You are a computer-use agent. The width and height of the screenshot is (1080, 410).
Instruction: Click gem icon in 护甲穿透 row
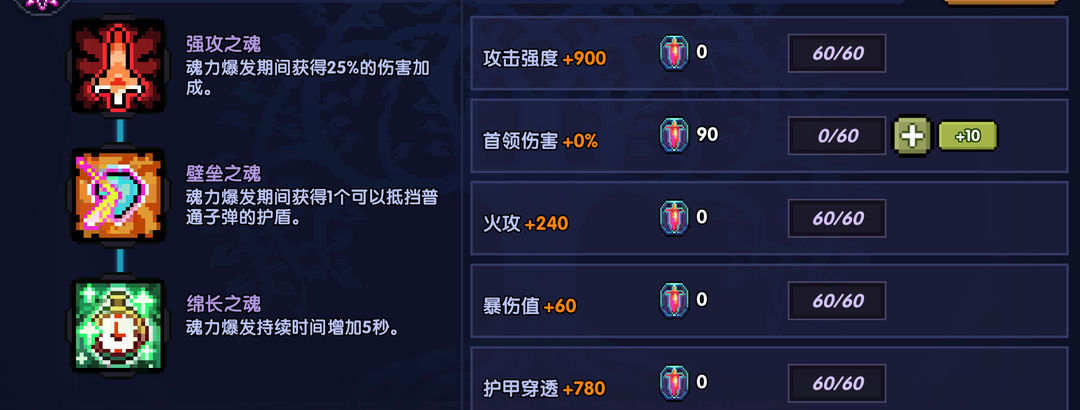674,383
